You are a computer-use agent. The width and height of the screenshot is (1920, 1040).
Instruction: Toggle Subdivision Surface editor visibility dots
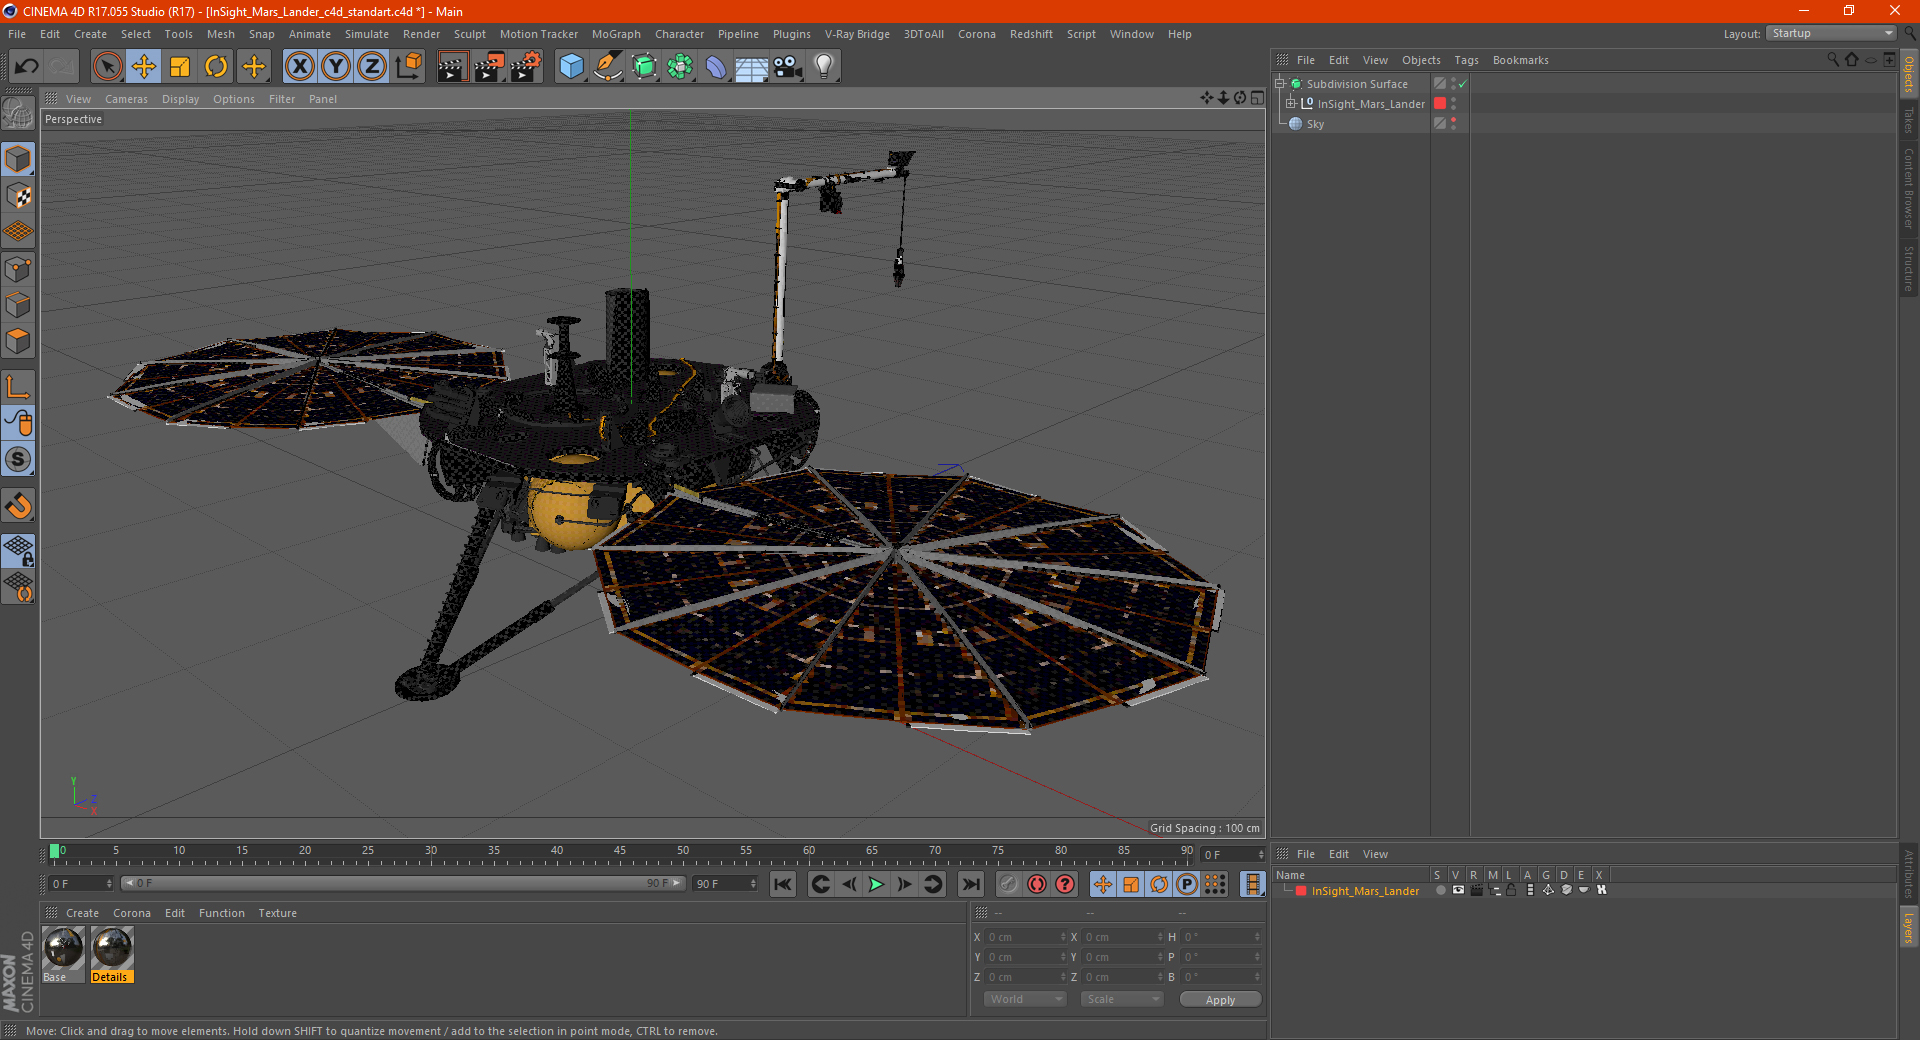coord(1453,84)
